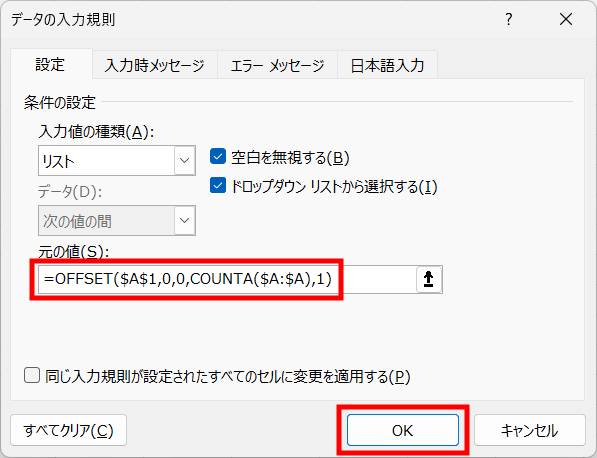The image size is (597, 458).
Task: Click the データの入力規則 dialog title
Action: (x=63, y=19)
